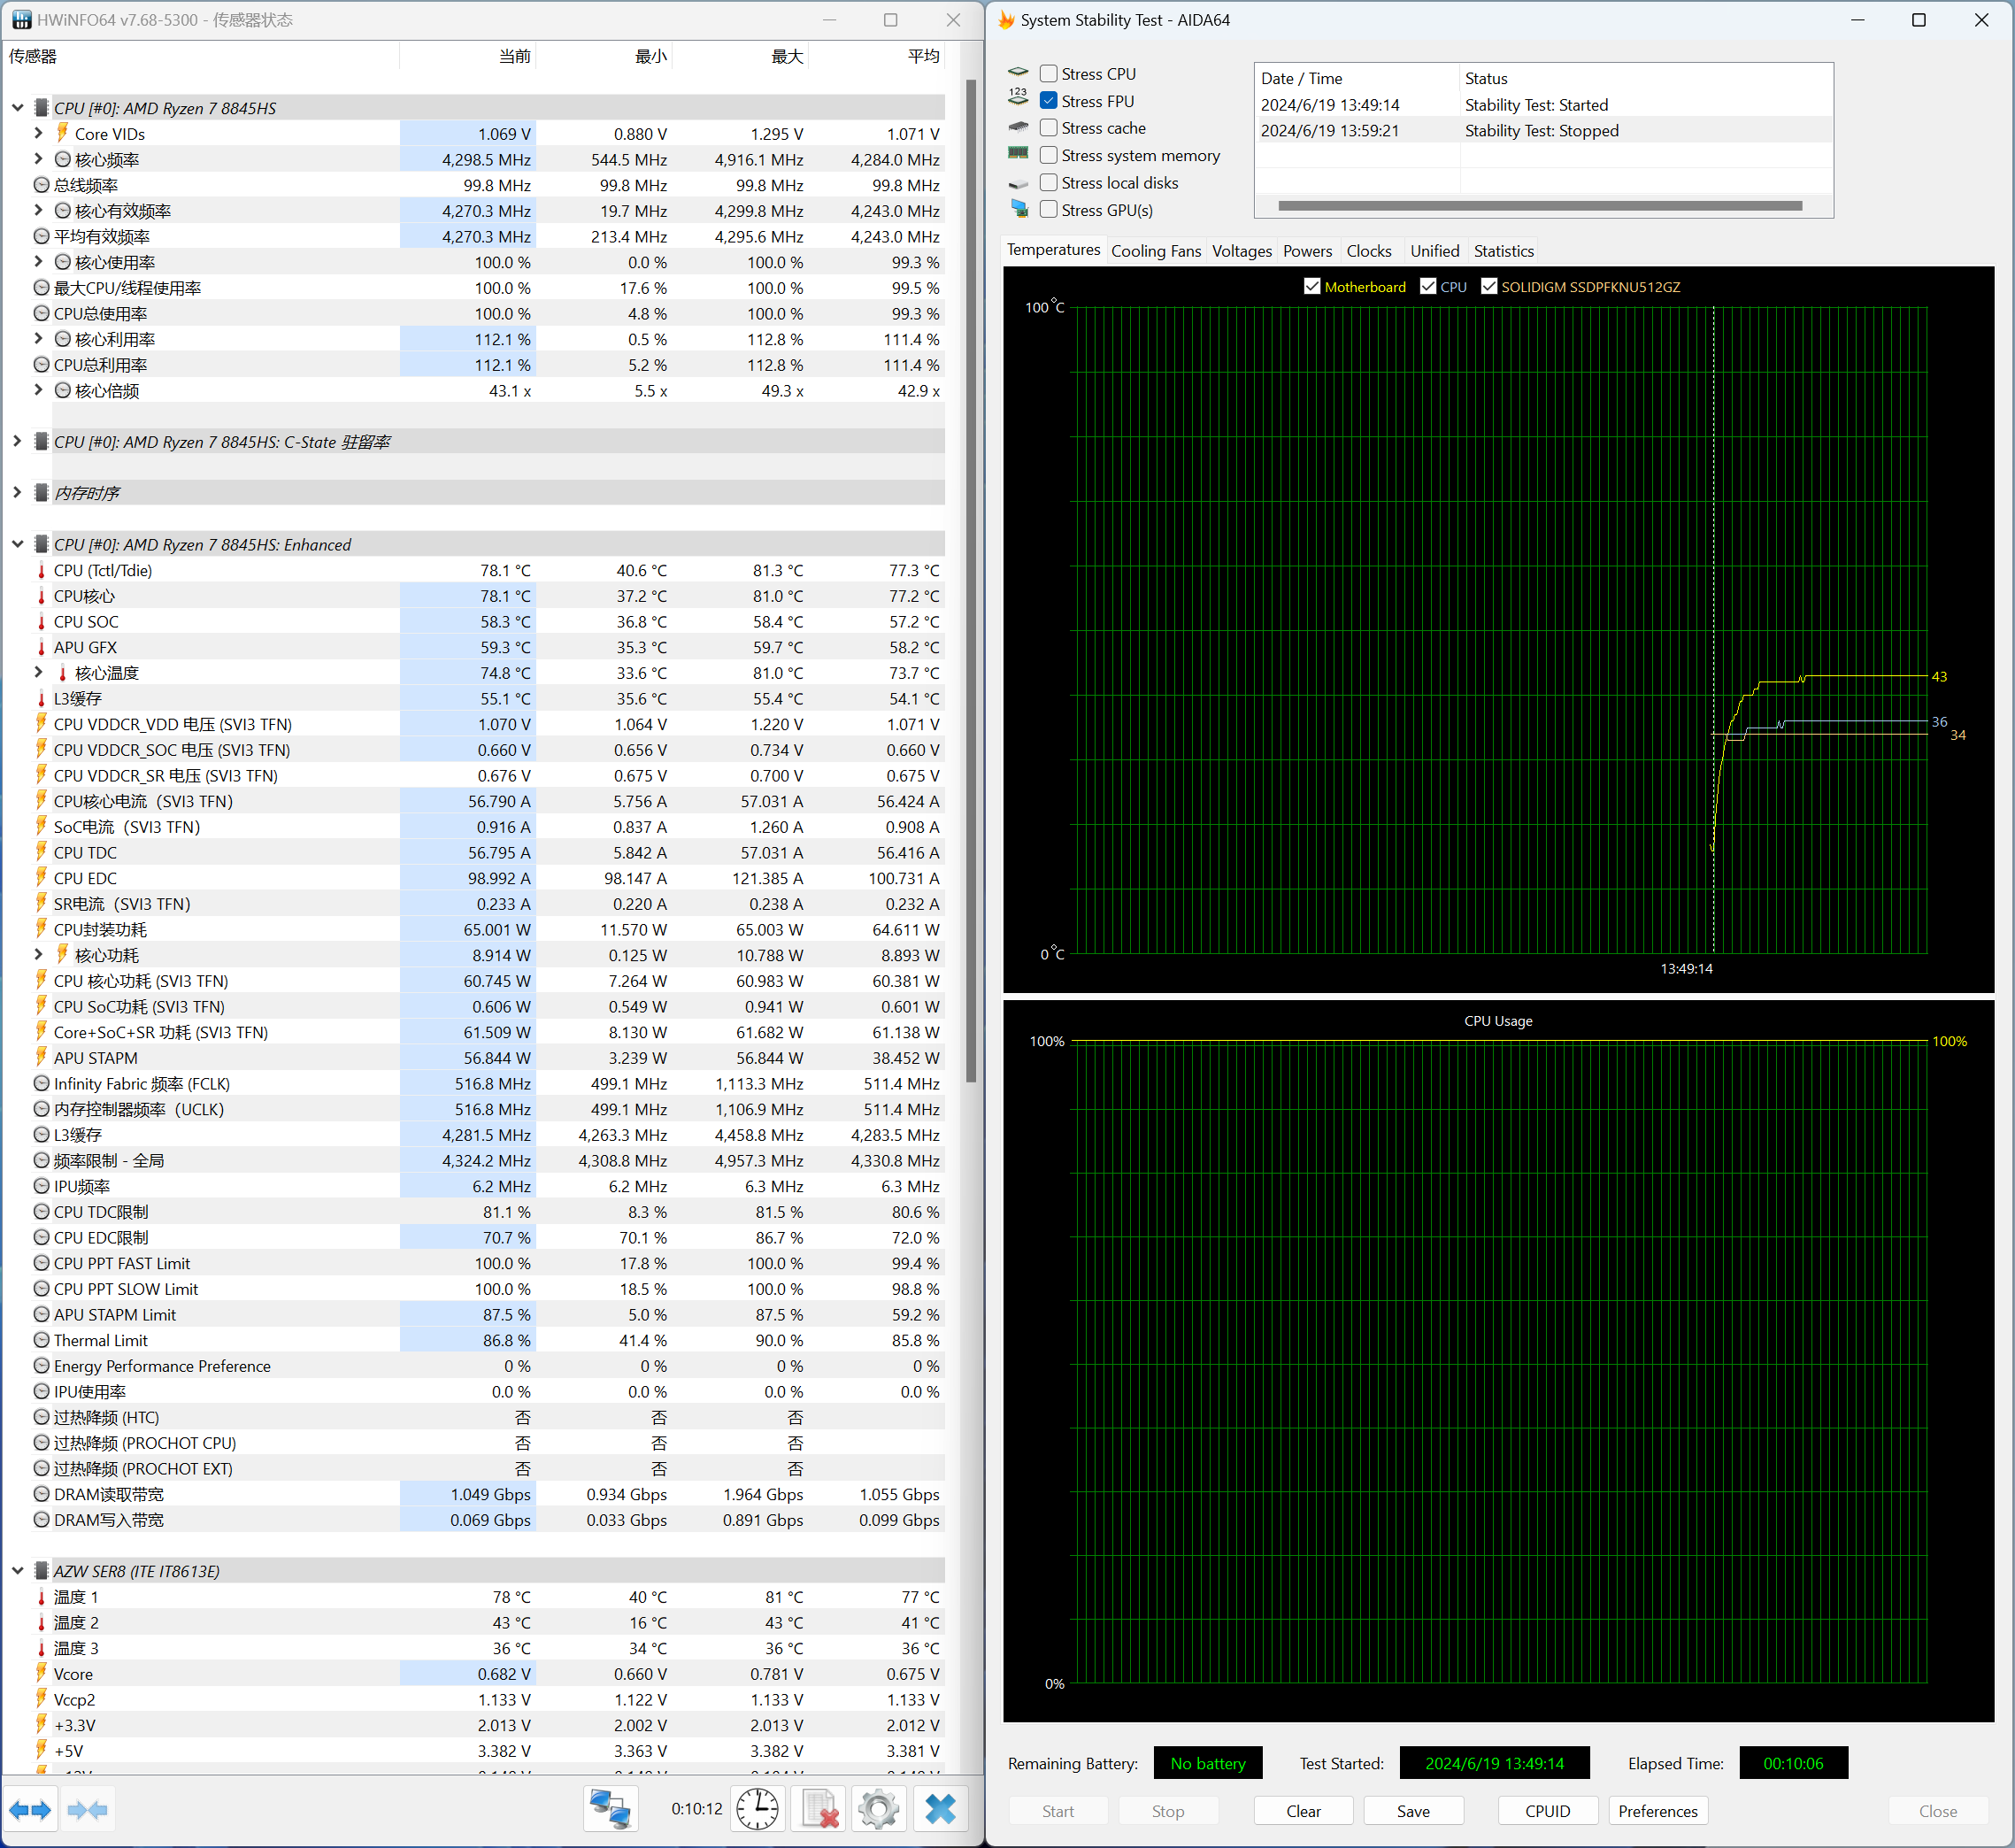Click the AIDA64 flame title icon
The width and height of the screenshot is (2015, 1848).
click(1006, 20)
